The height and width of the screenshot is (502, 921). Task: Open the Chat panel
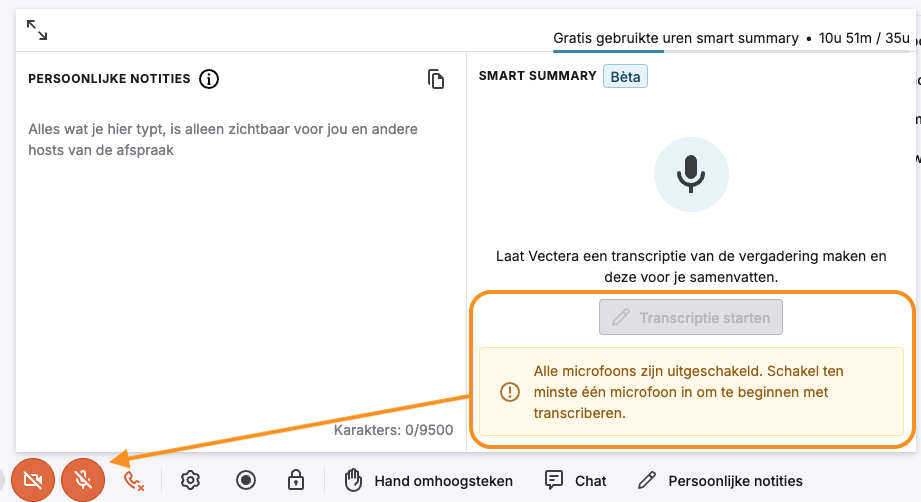tap(575, 481)
